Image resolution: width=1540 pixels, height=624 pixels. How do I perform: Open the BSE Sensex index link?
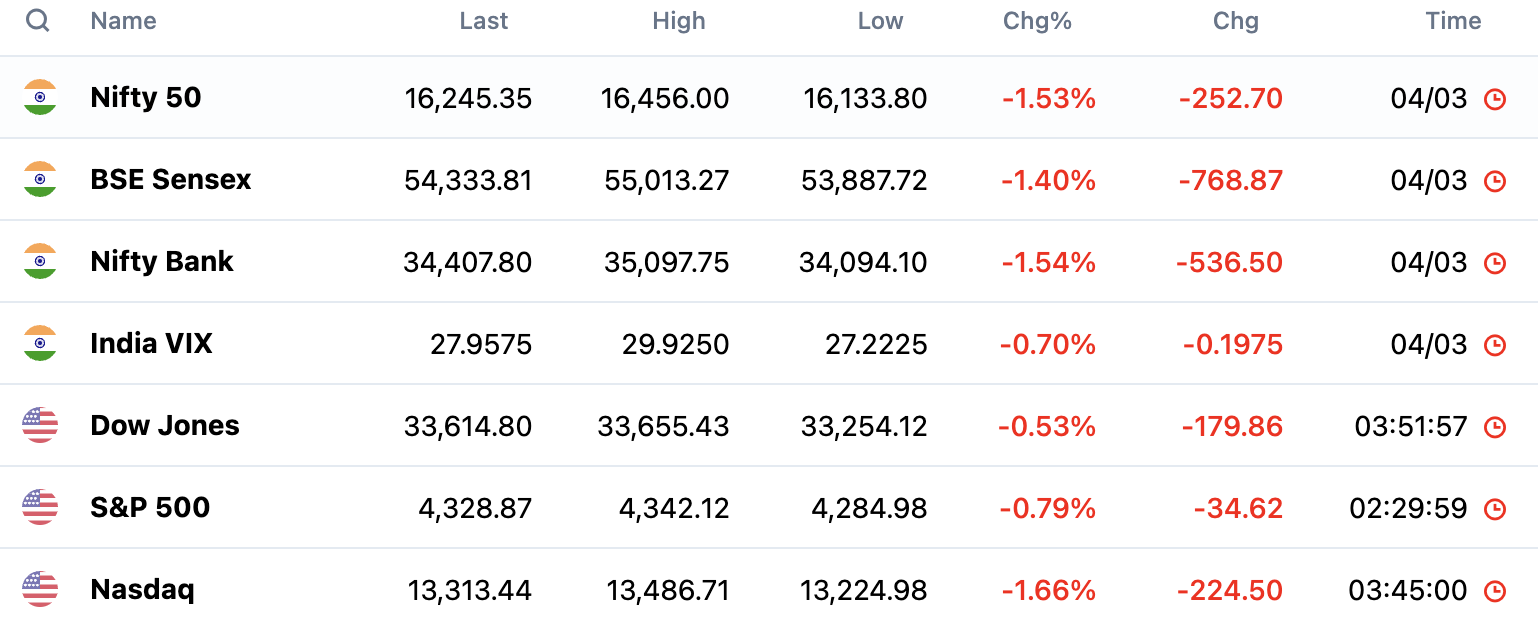point(171,179)
